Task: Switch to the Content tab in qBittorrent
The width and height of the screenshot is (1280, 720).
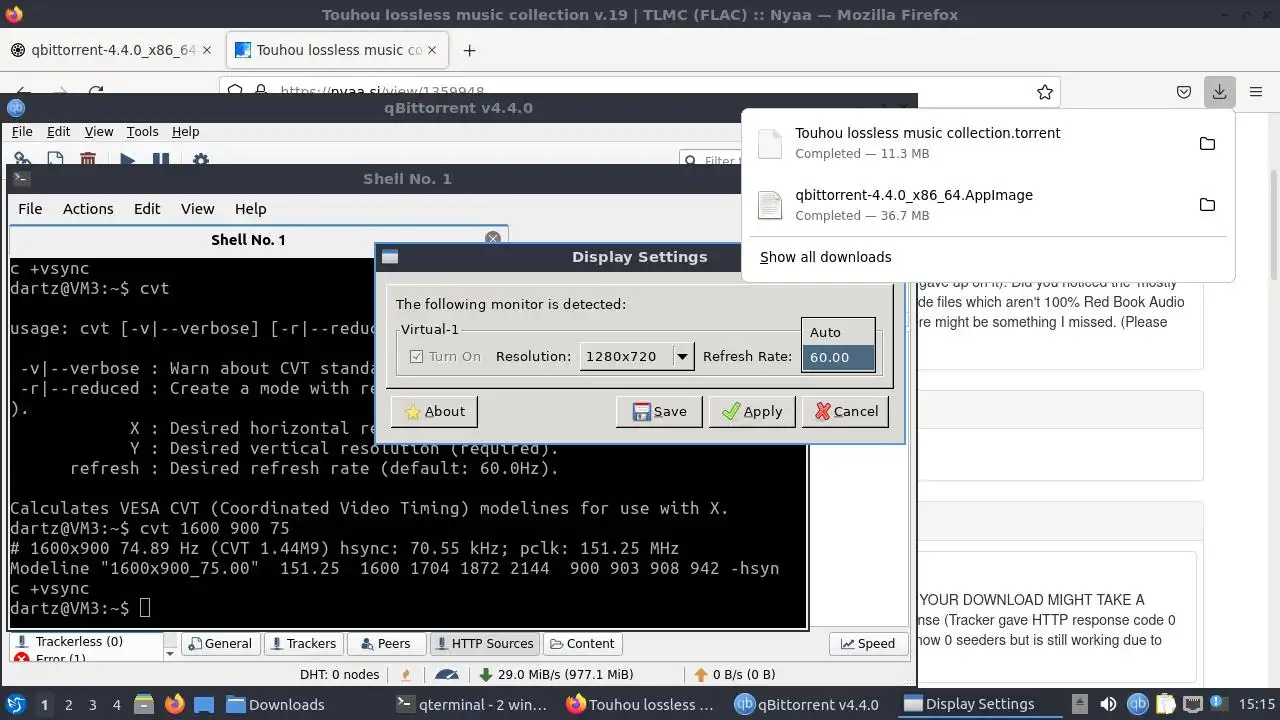Action: pos(582,644)
